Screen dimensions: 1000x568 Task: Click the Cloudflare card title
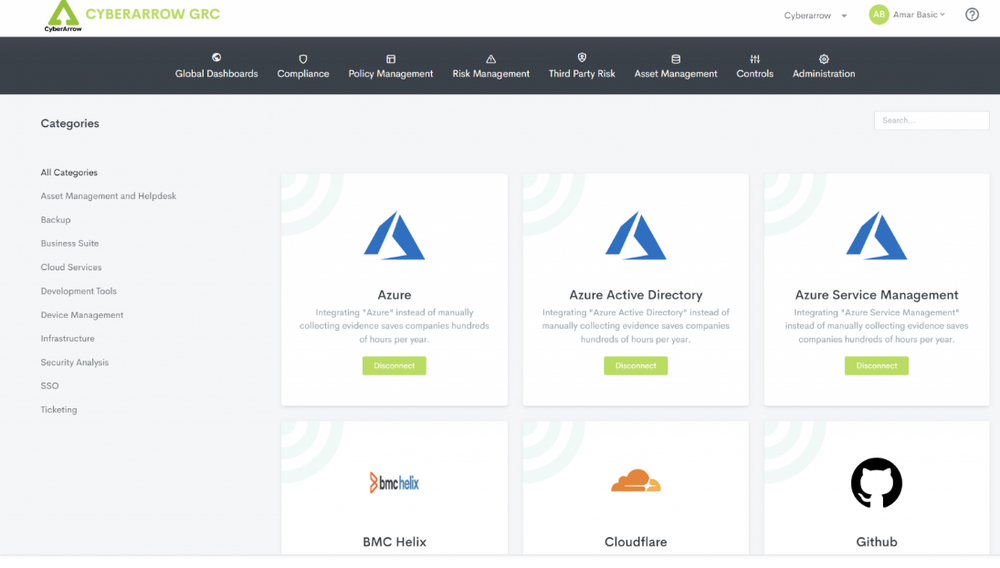pos(635,542)
